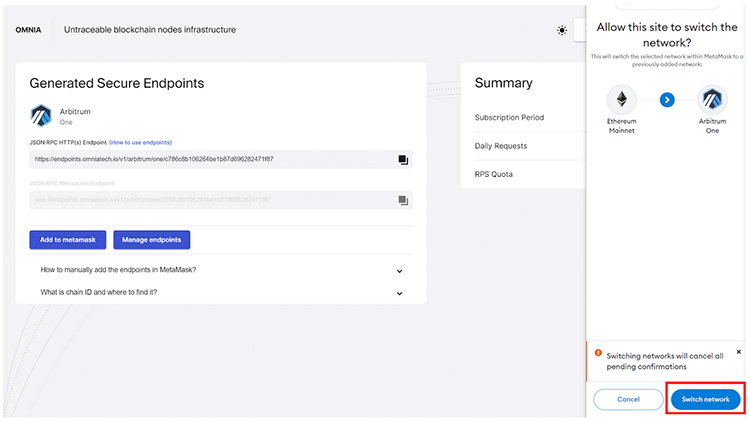
Task: Toggle the light/dark theme sun icon
Action: point(562,30)
